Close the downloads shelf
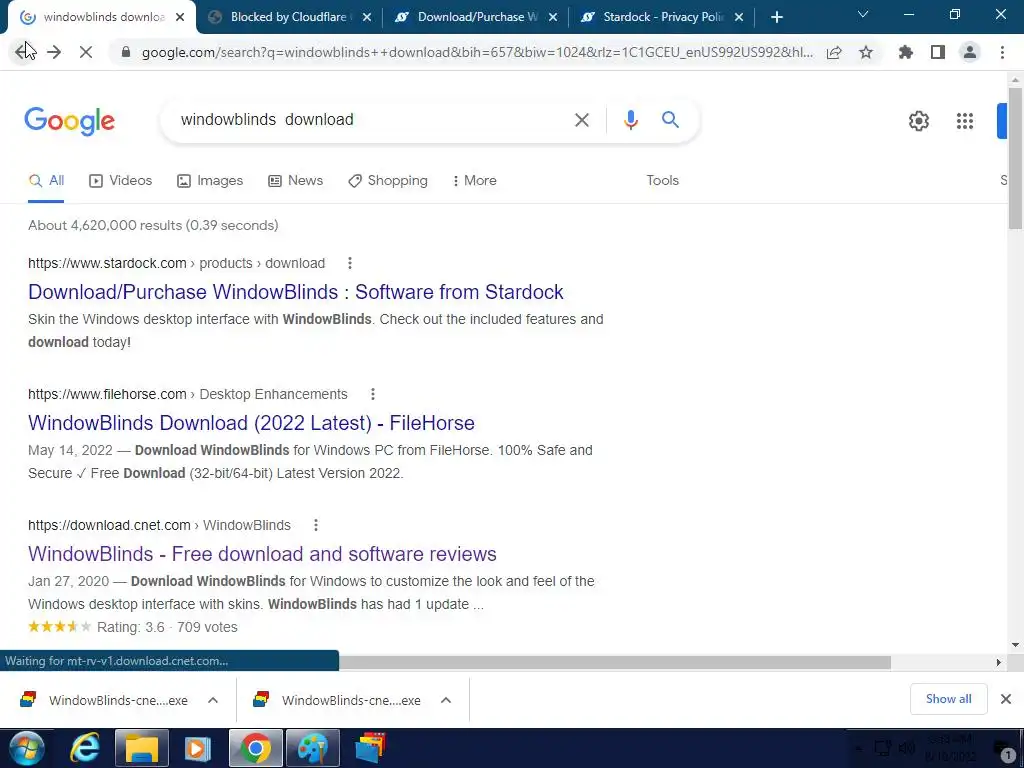Screen dimensions: 1024x768 coord(1006,699)
